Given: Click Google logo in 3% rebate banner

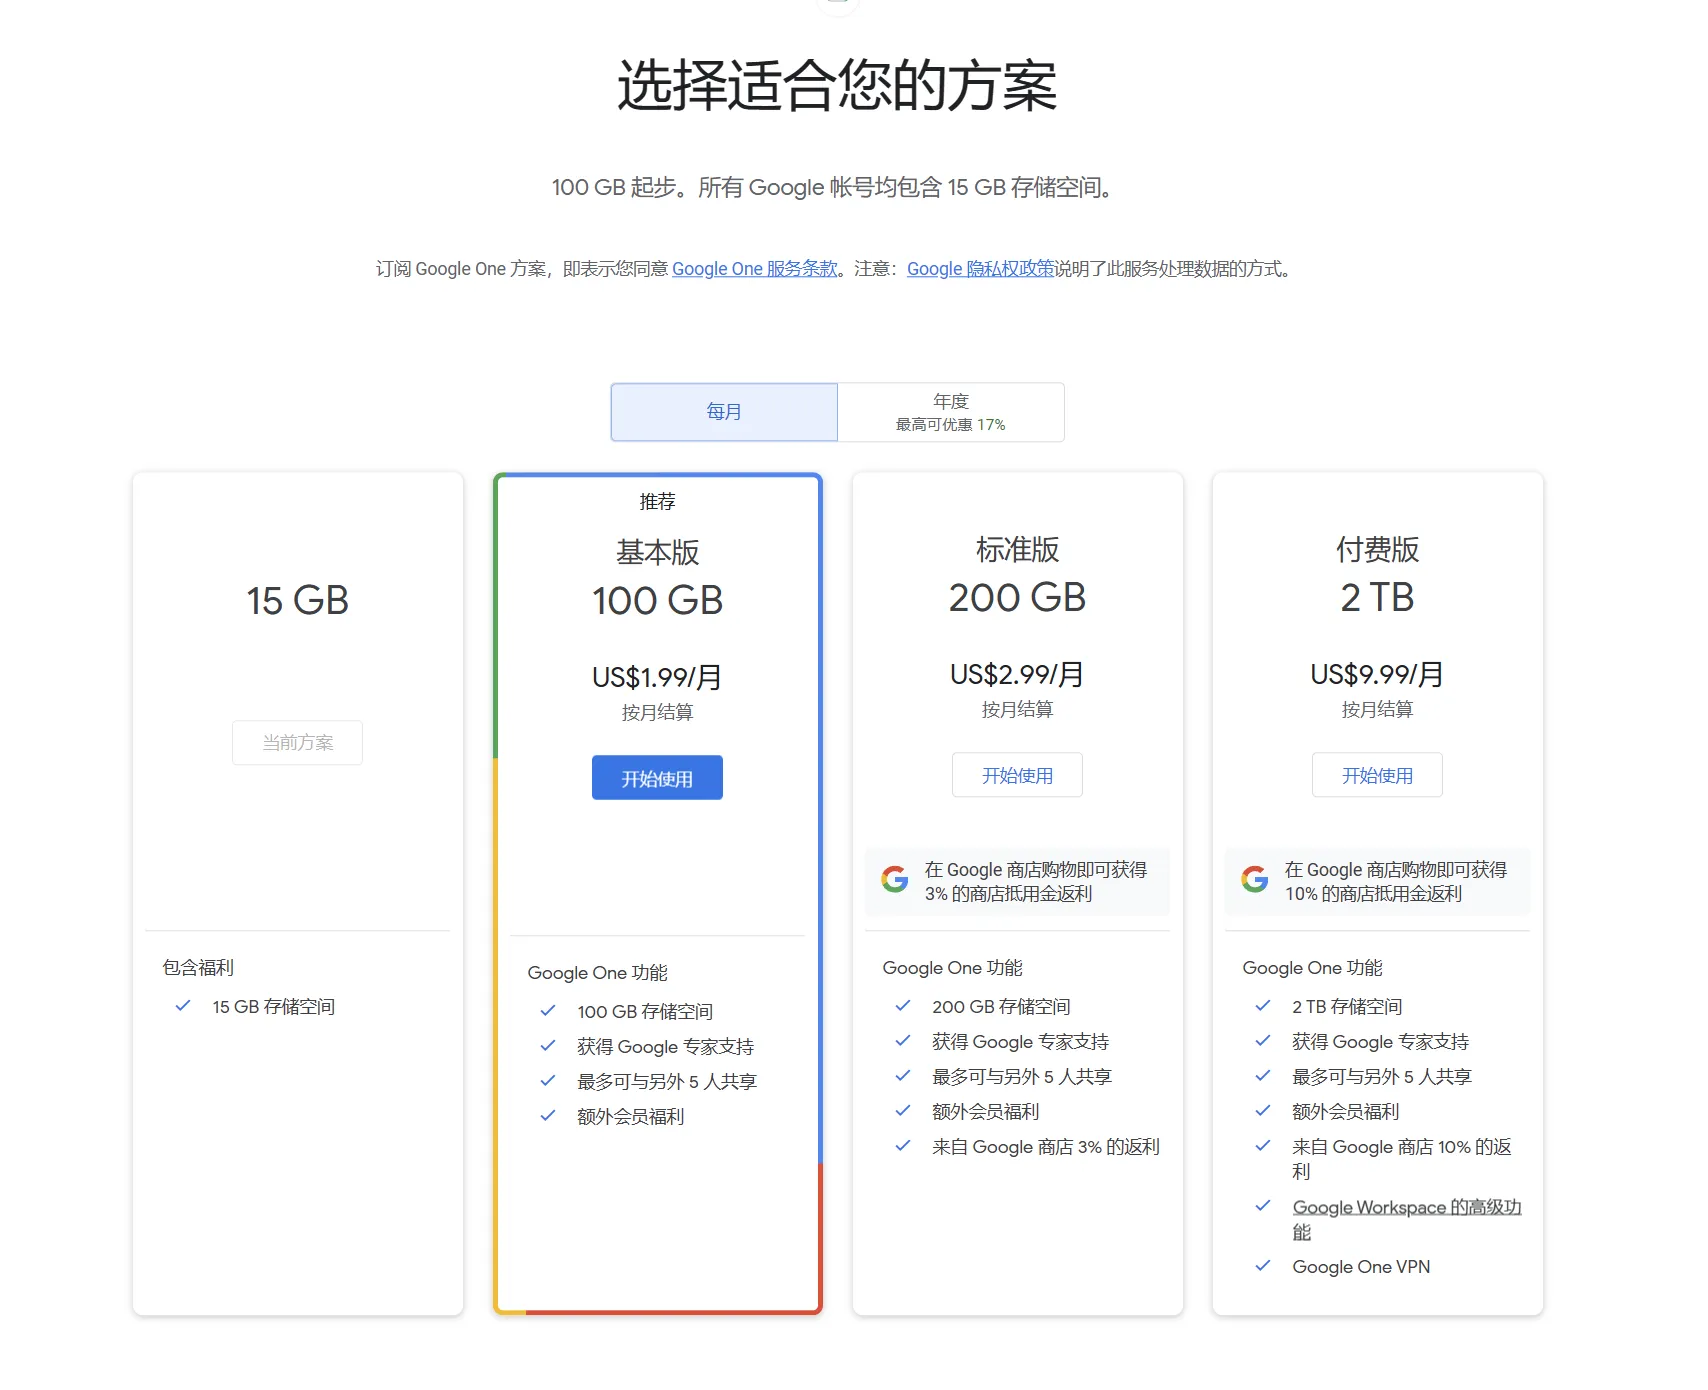Looking at the screenshot, I should point(894,880).
